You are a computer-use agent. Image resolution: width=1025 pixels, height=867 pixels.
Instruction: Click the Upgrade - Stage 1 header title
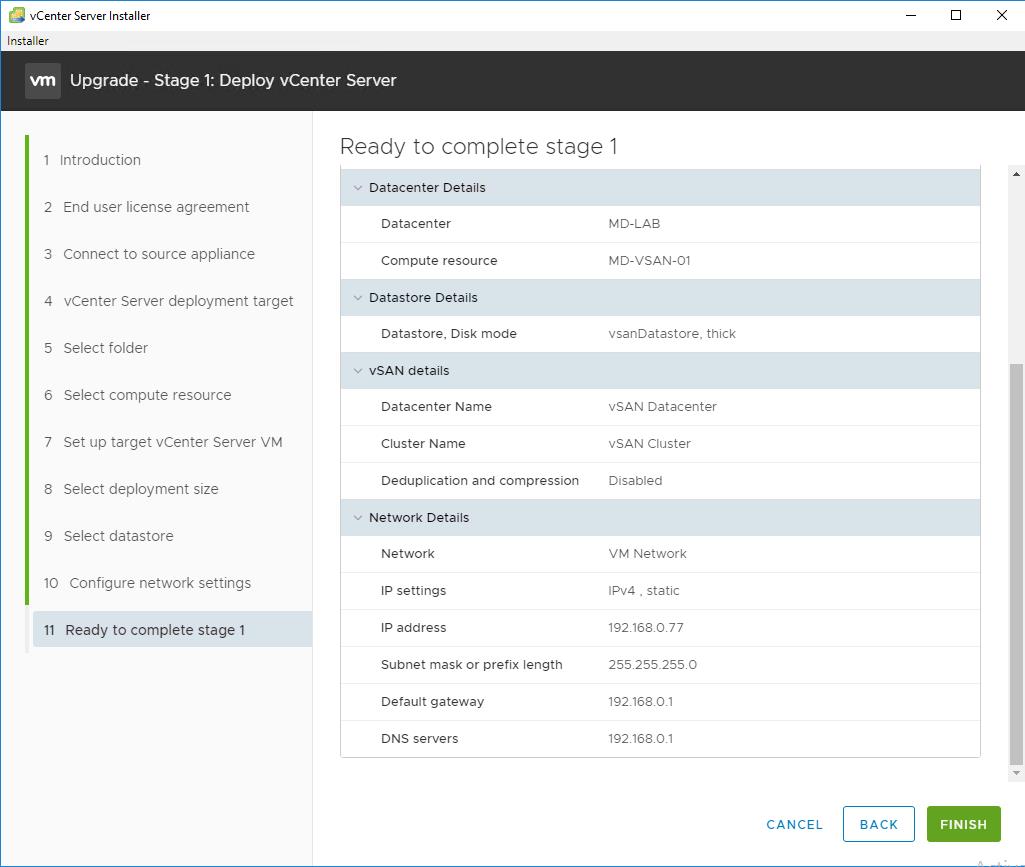[233, 80]
